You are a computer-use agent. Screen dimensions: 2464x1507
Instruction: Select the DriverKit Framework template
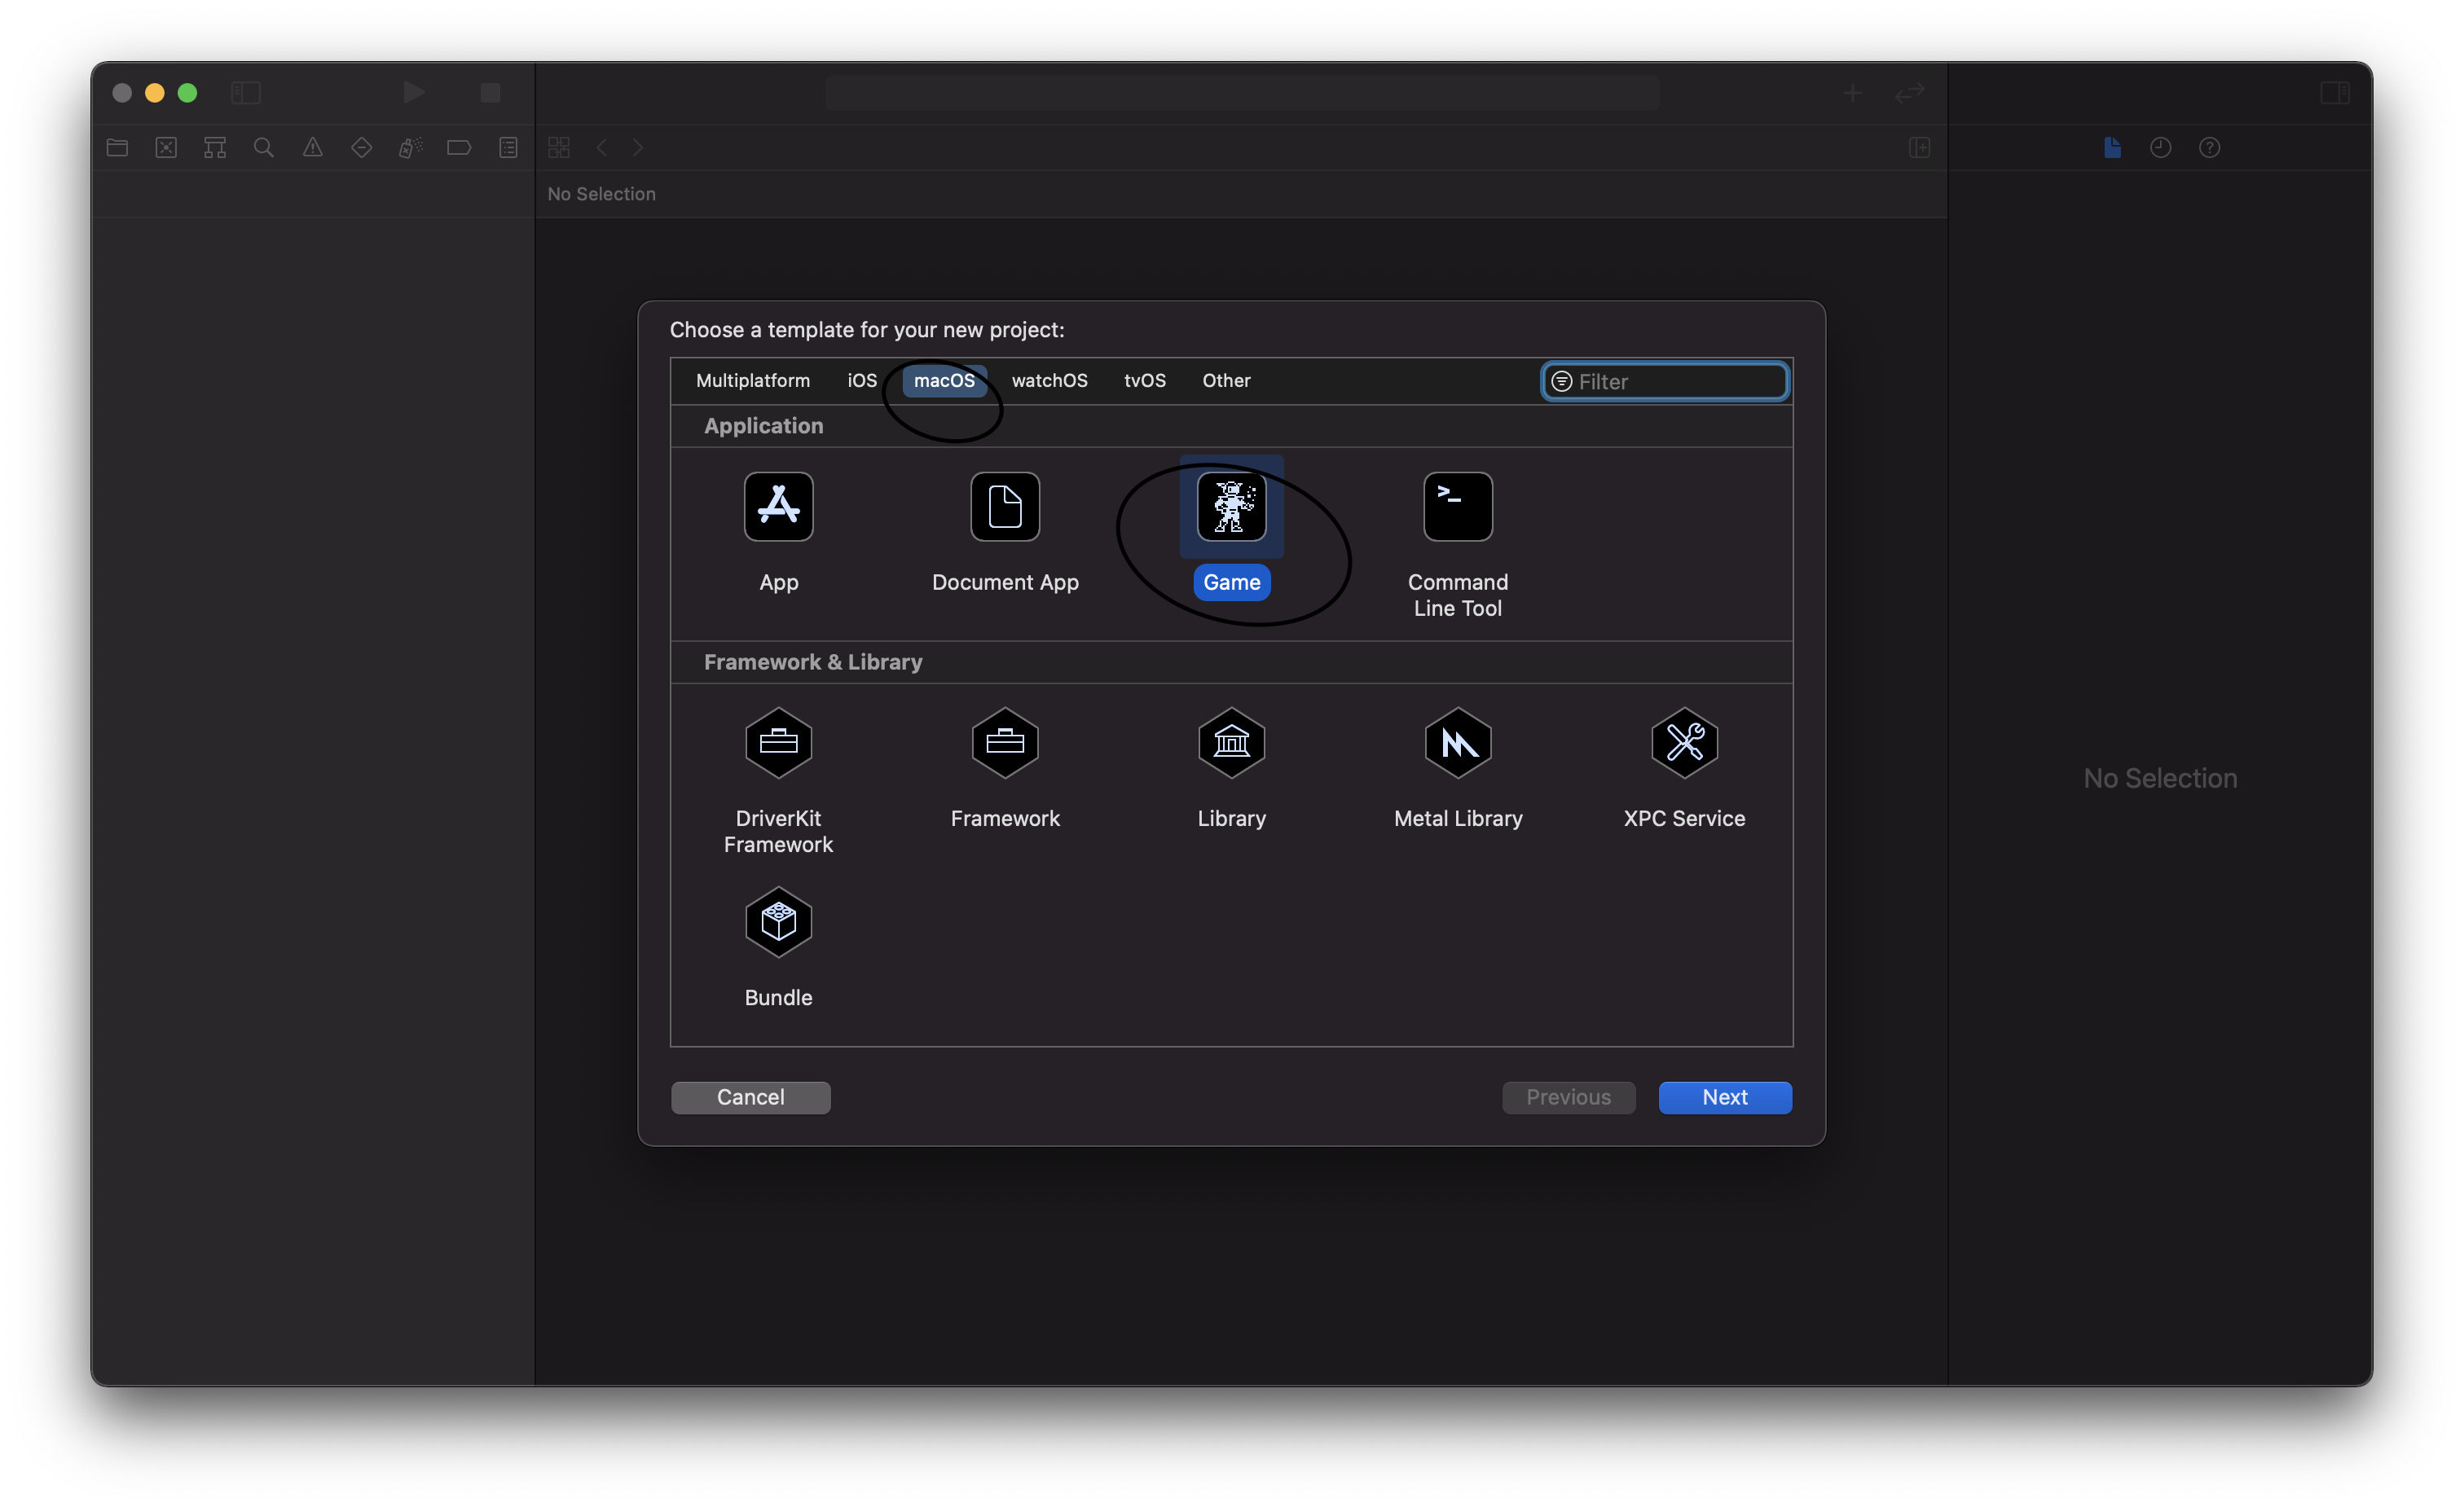[778, 743]
